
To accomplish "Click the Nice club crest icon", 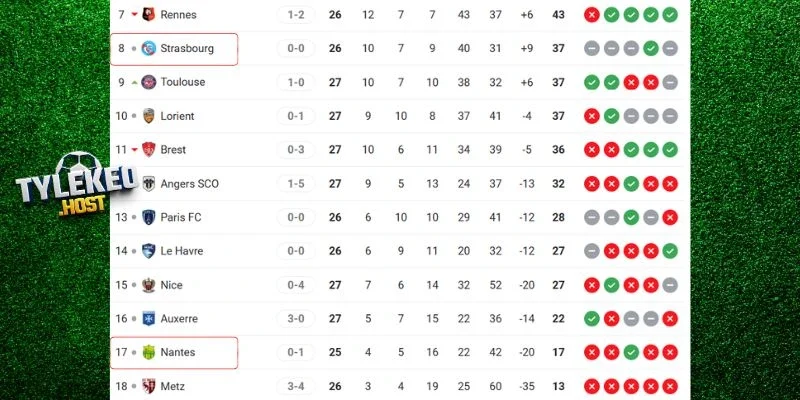I will 149,285.
